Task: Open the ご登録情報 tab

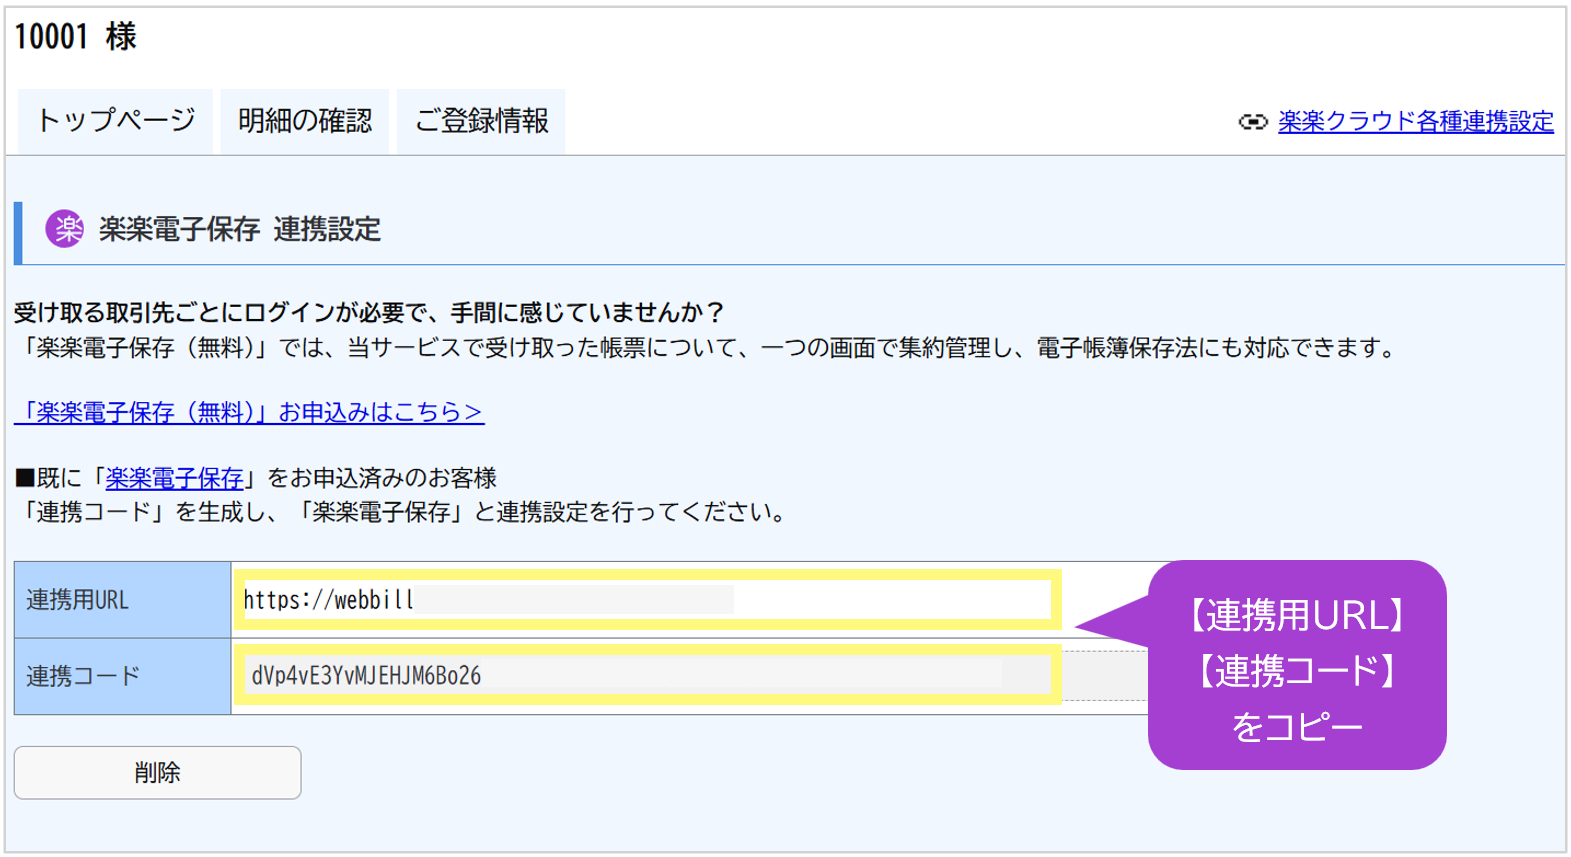Action: [481, 121]
